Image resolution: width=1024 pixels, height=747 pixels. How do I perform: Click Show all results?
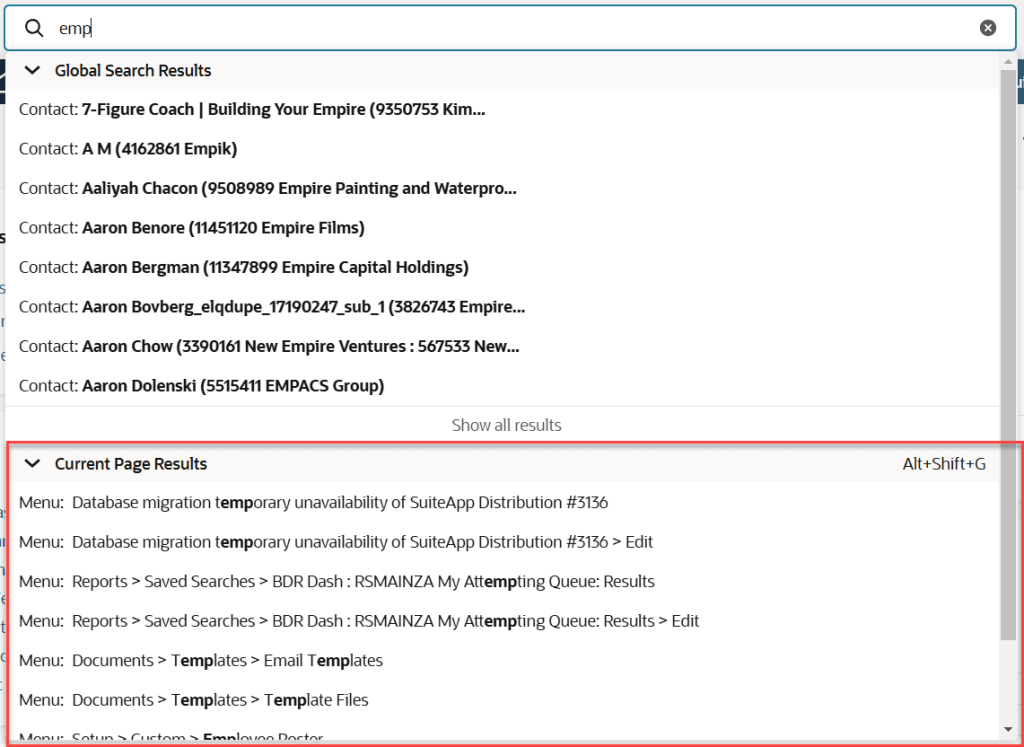(506, 425)
